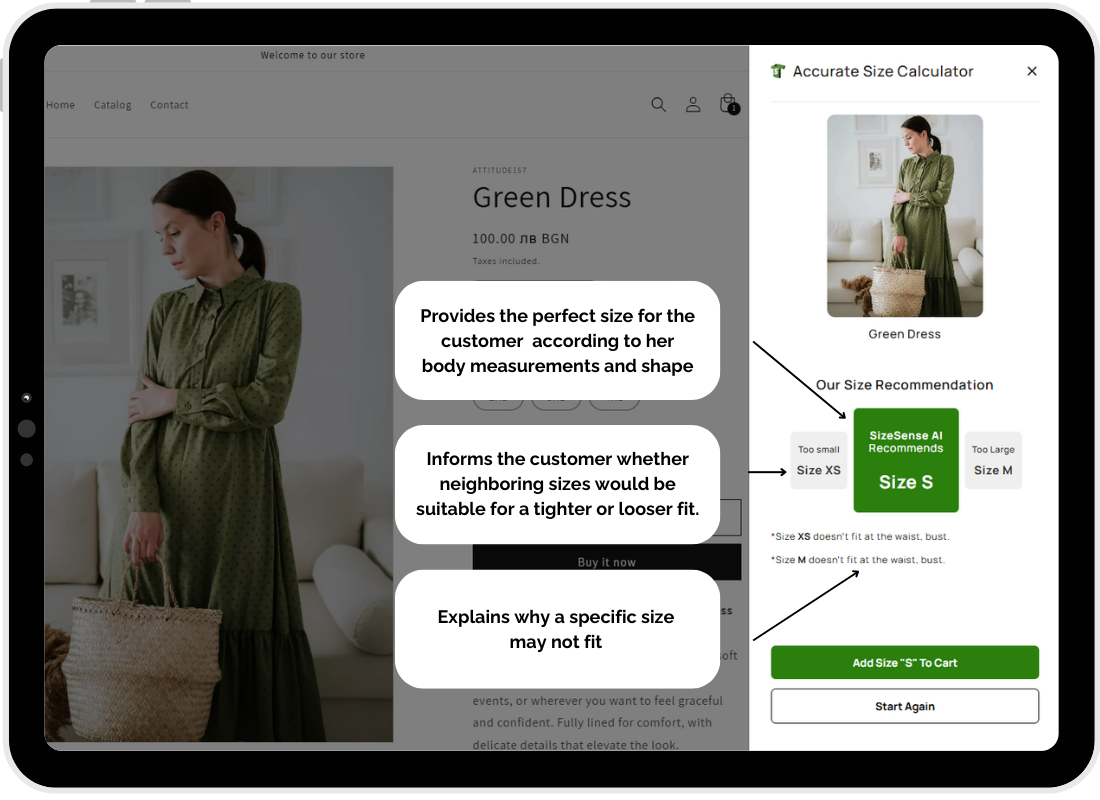1100x800 pixels.
Task: Open the shopping cart icon
Action: click(x=728, y=103)
